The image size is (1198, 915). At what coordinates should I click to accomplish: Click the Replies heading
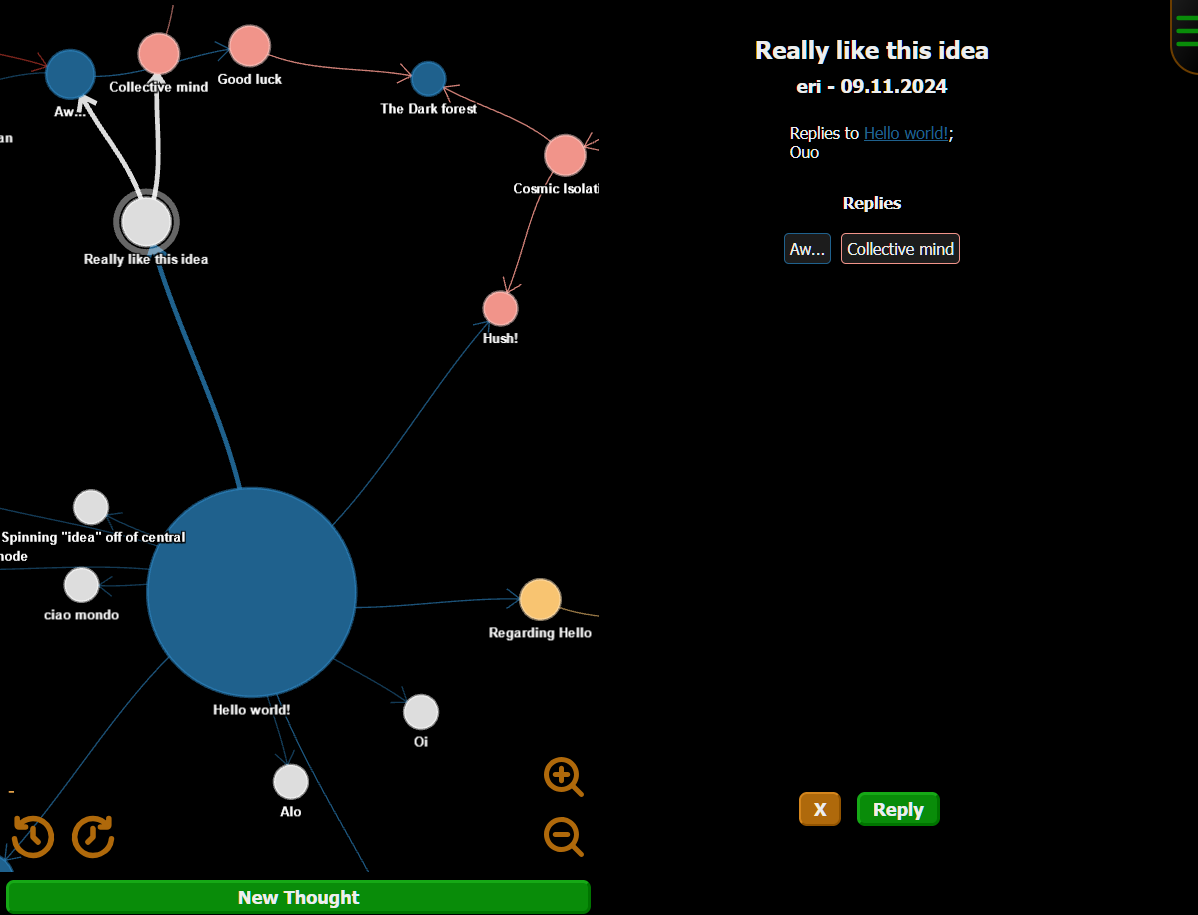pyautogui.click(x=872, y=203)
